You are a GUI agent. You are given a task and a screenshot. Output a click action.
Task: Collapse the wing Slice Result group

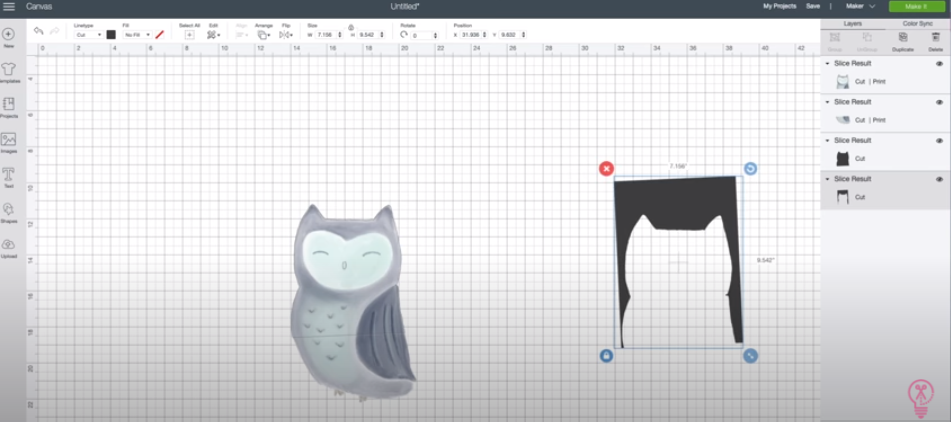coord(827,102)
